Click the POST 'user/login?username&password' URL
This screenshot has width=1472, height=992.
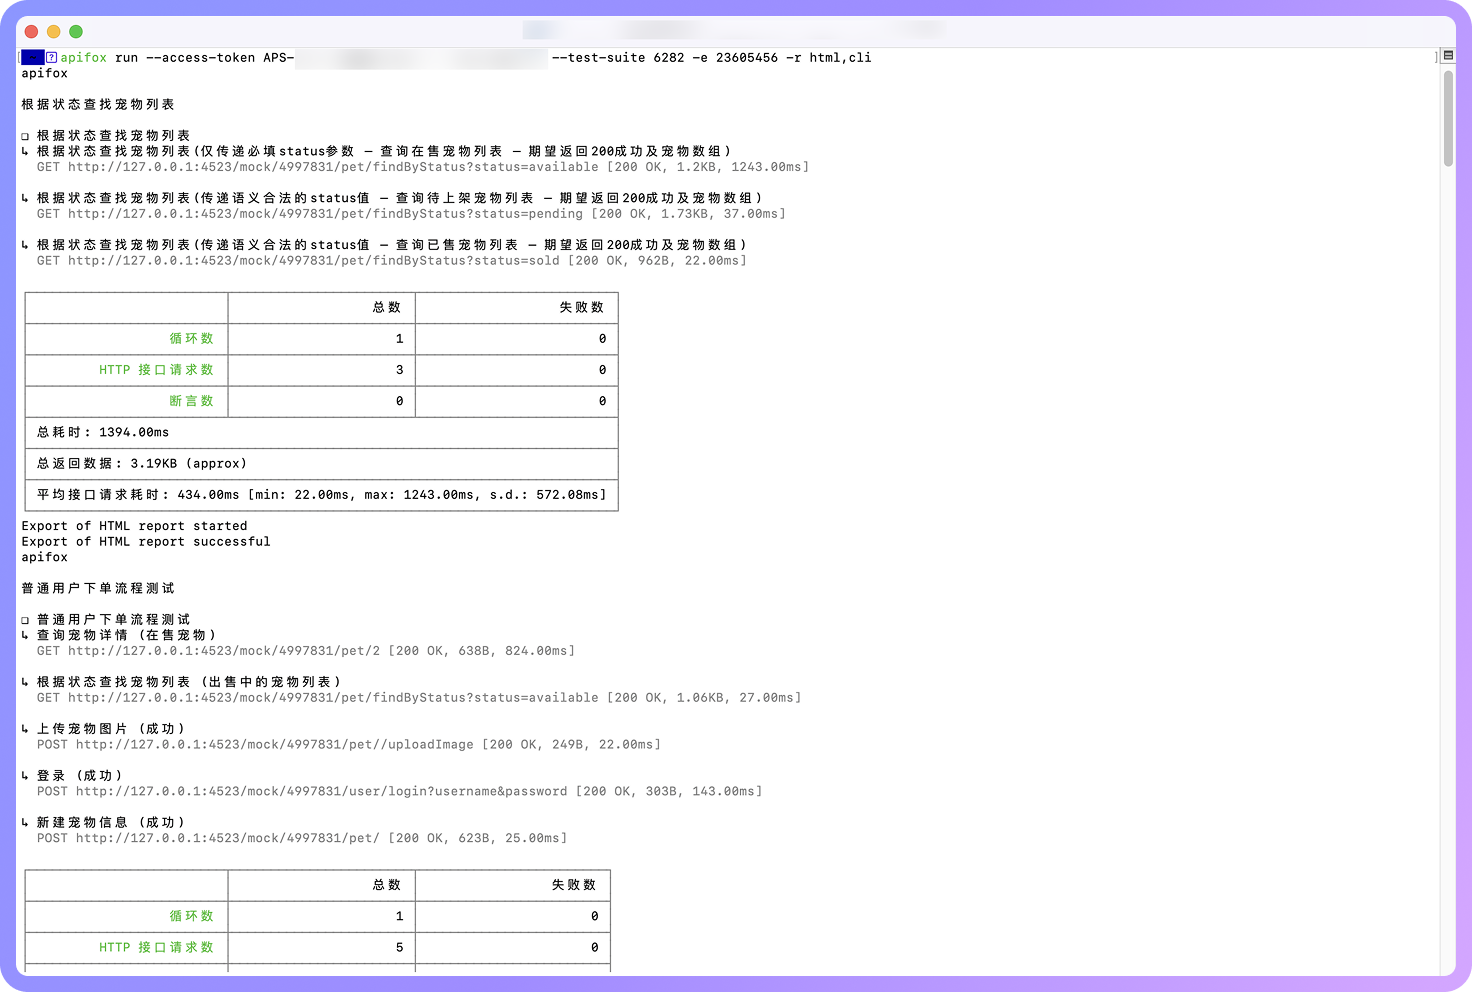(x=399, y=792)
